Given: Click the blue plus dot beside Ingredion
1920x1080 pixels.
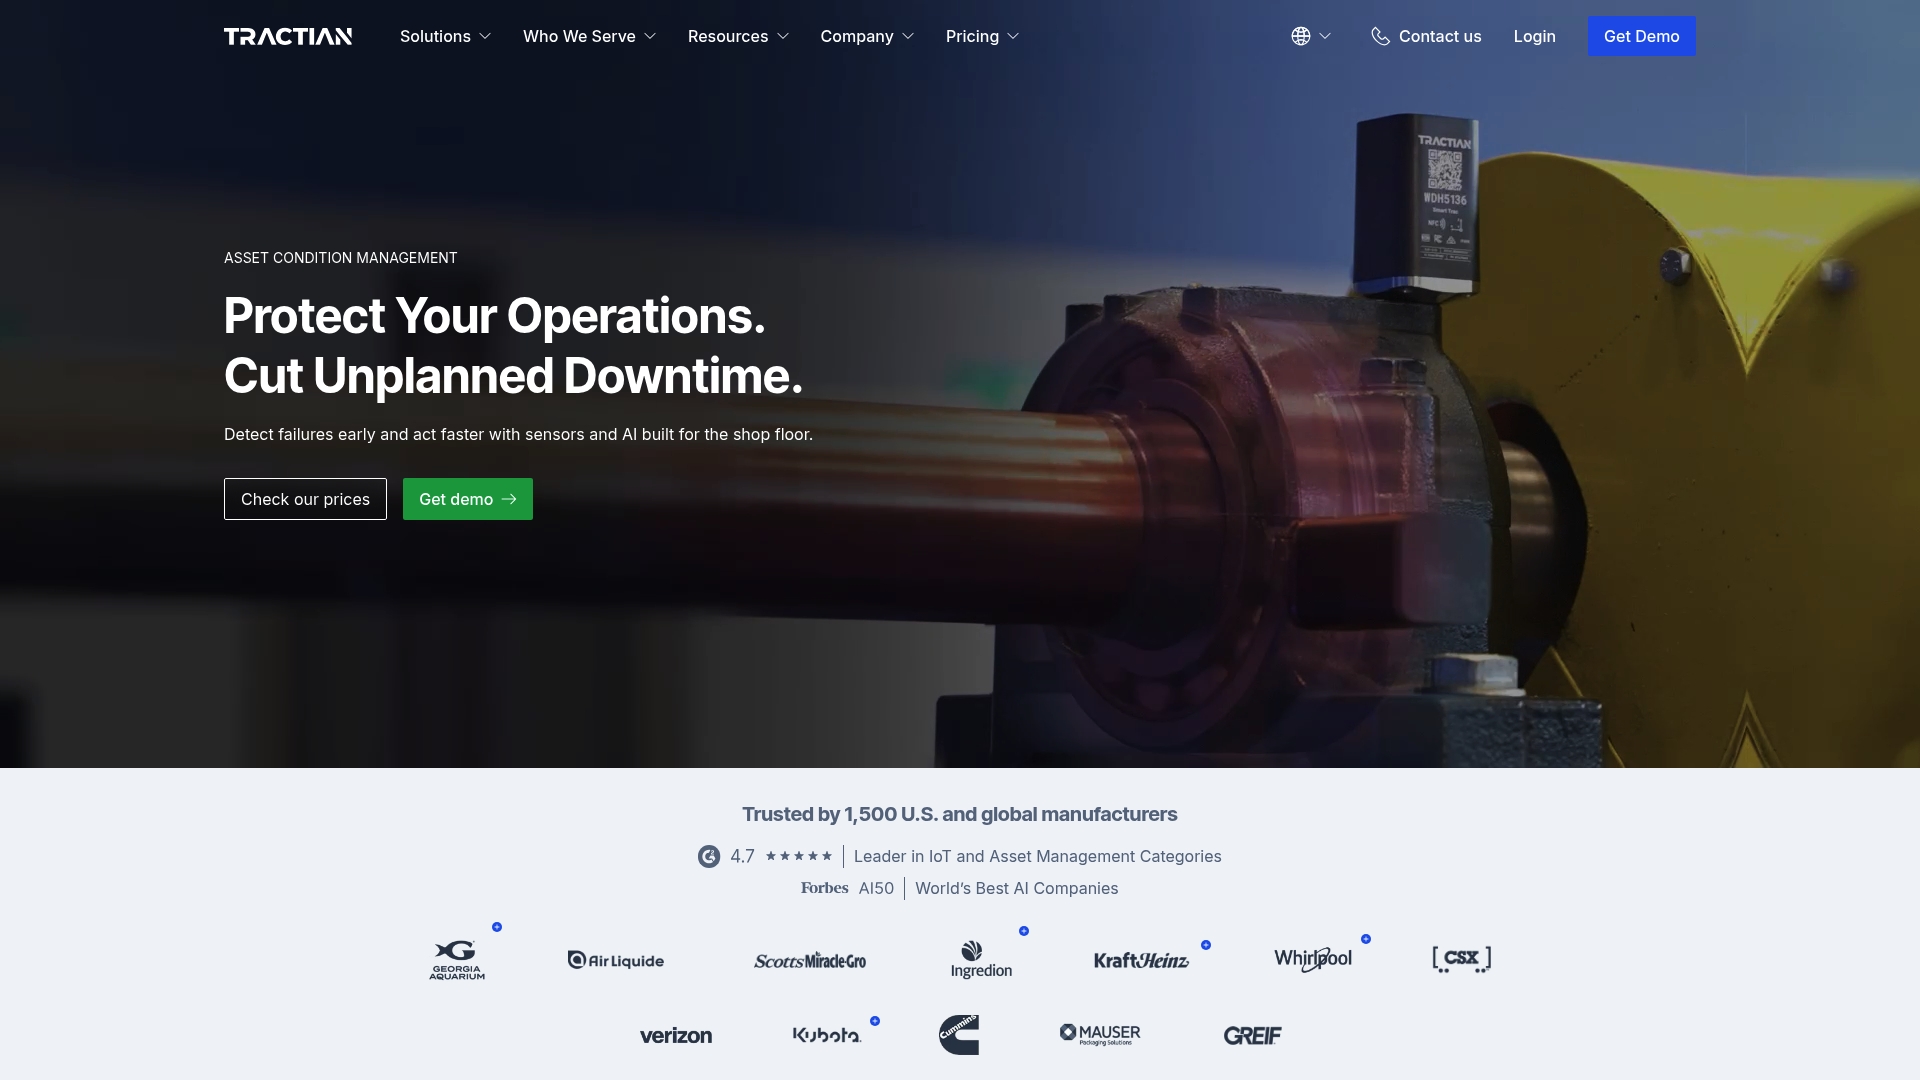Looking at the screenshot, I should coord(1024,931).
